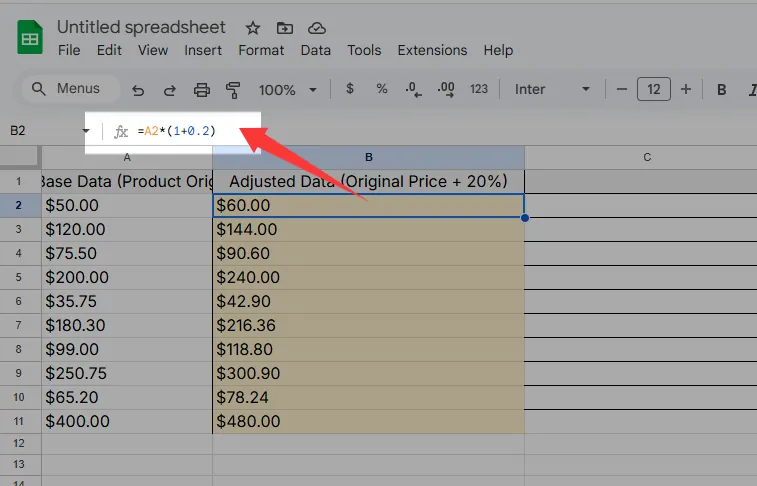Click the Menus search box

click(x=68, y=89)
